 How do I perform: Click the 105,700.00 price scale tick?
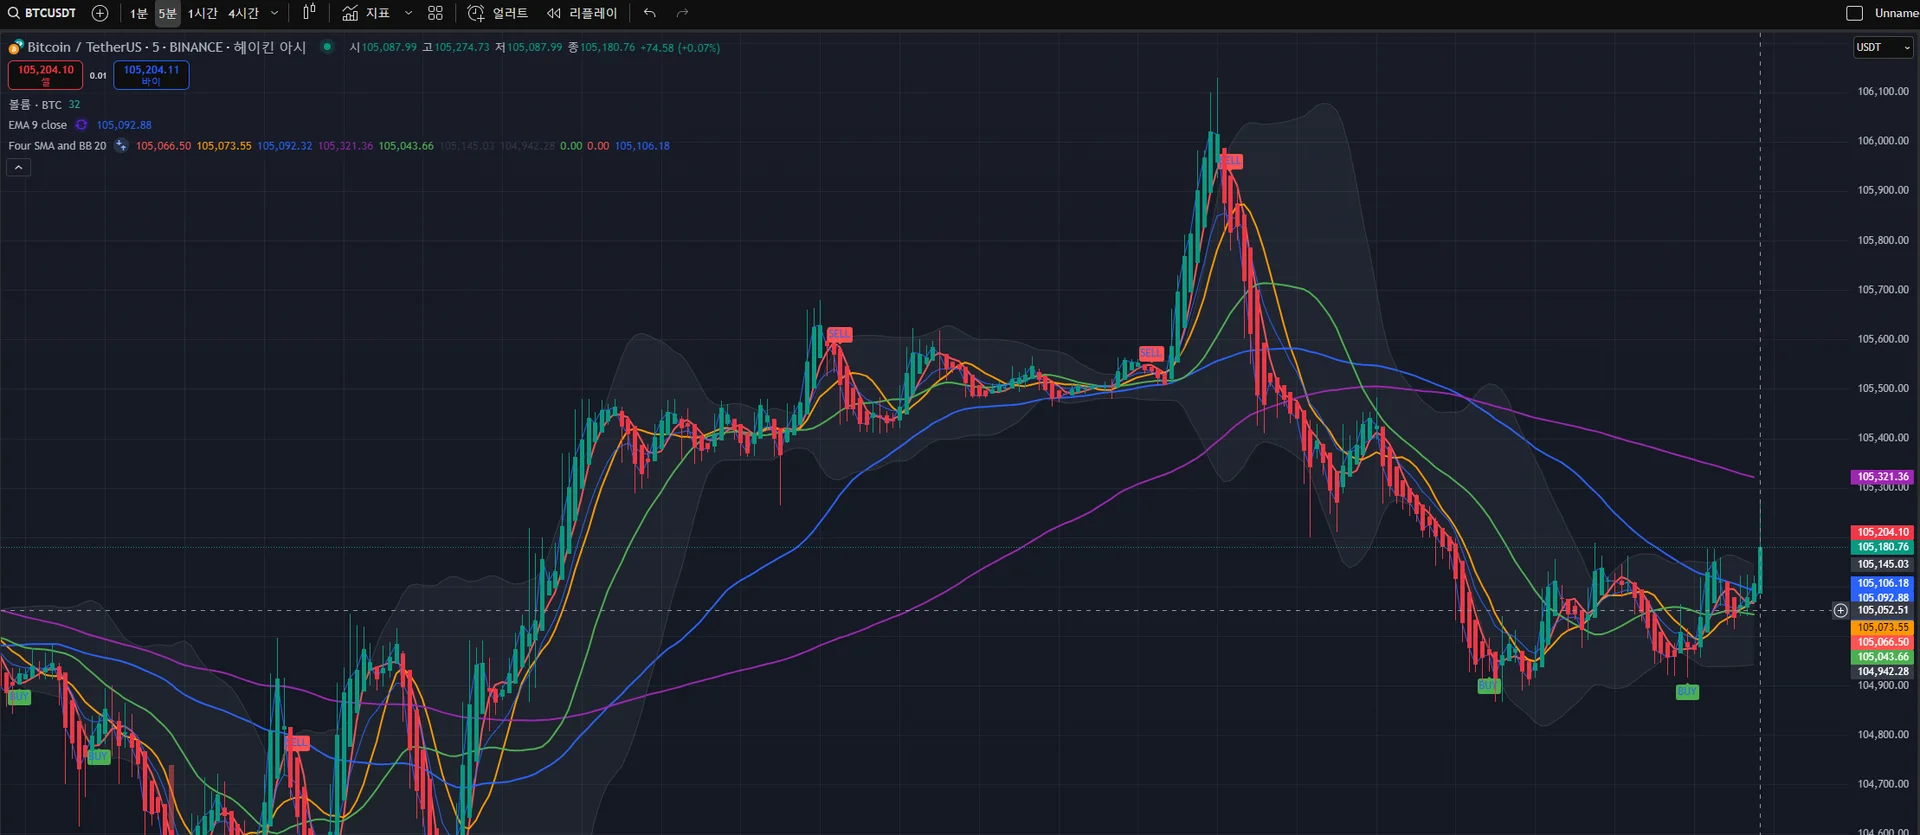1883,290
